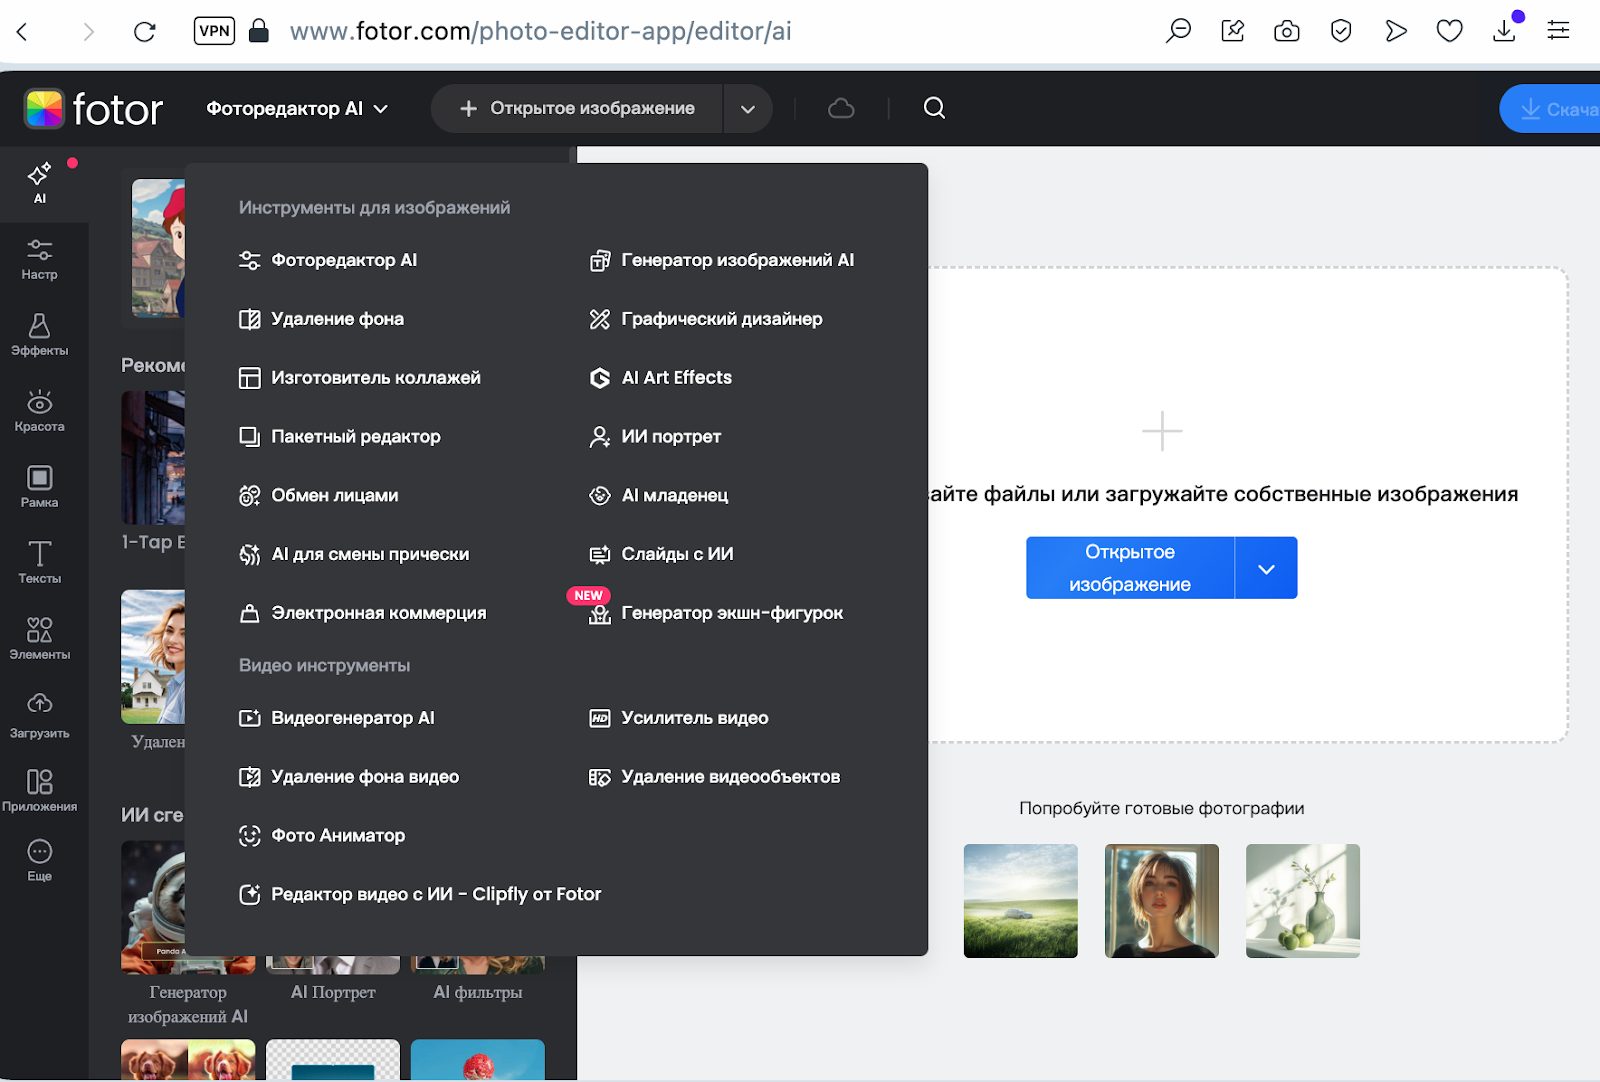Select Усилитель видео menu item
The height and width of the screenshot is (1082, 1600).
pos(679,718)
